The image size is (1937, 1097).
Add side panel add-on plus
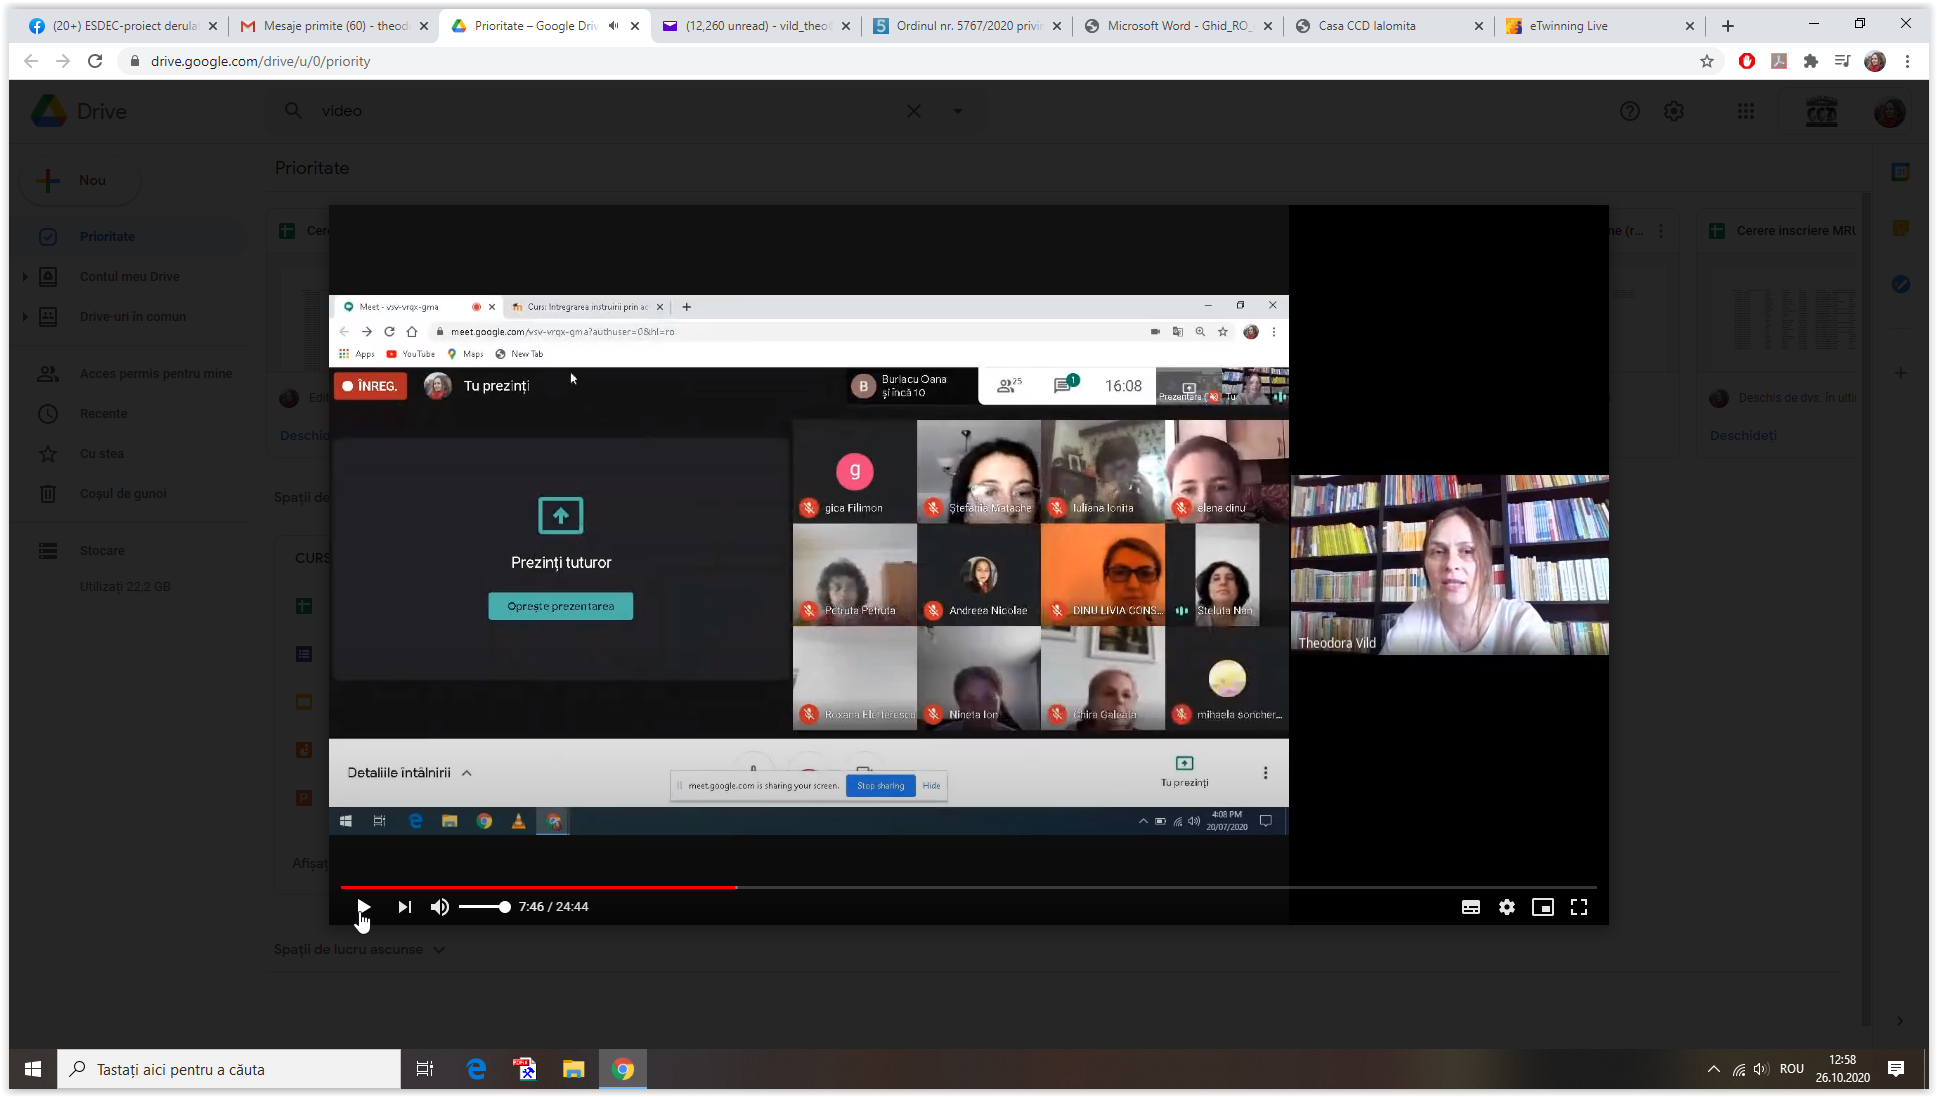click(1901, 373)
